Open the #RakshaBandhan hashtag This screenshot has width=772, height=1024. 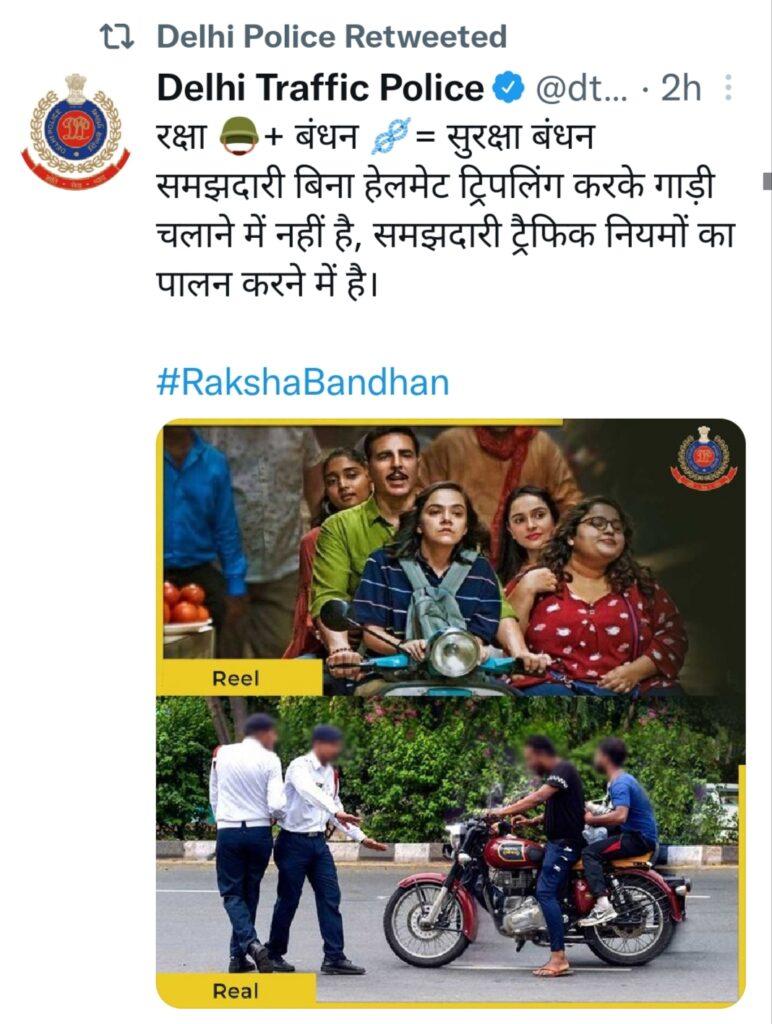[303, 382]
